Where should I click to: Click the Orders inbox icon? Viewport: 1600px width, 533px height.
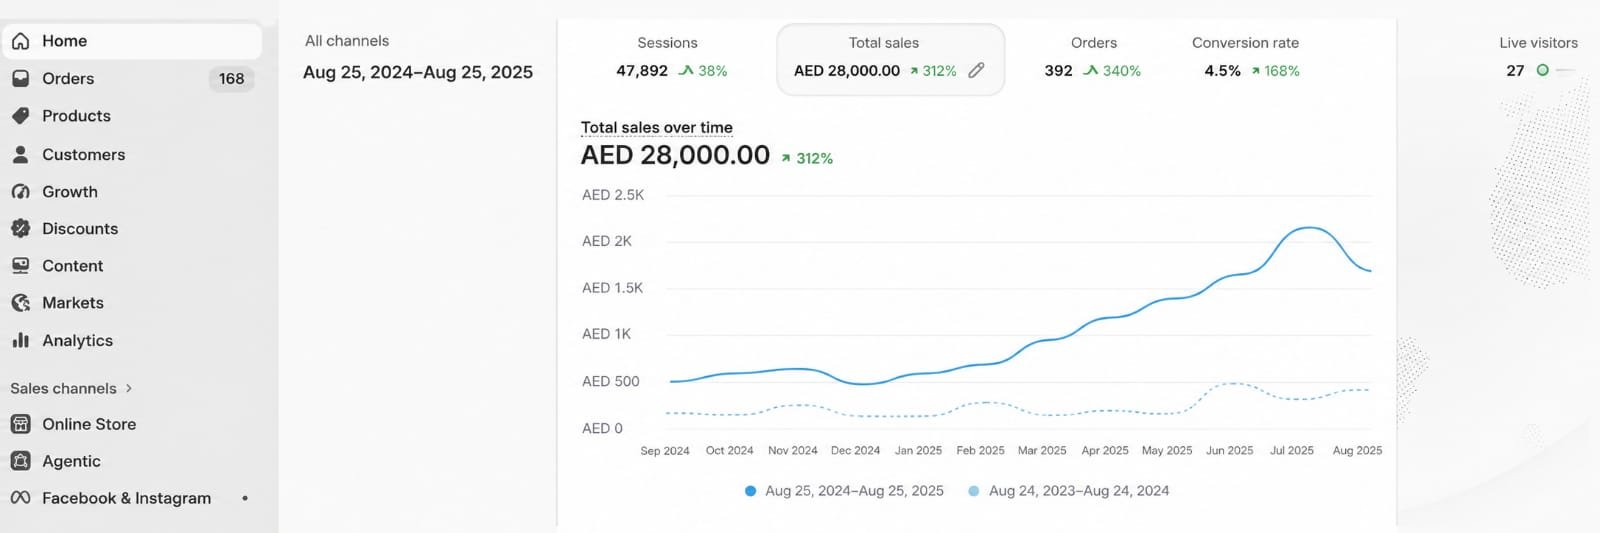20,78
